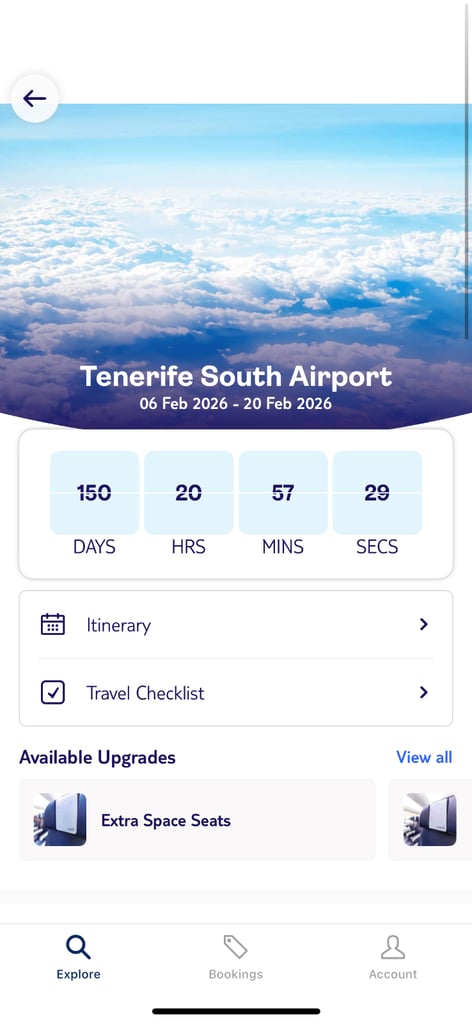472x1024 pixels.
Task: Tap the DAYS countdown tile
Action: pos(95,492)
